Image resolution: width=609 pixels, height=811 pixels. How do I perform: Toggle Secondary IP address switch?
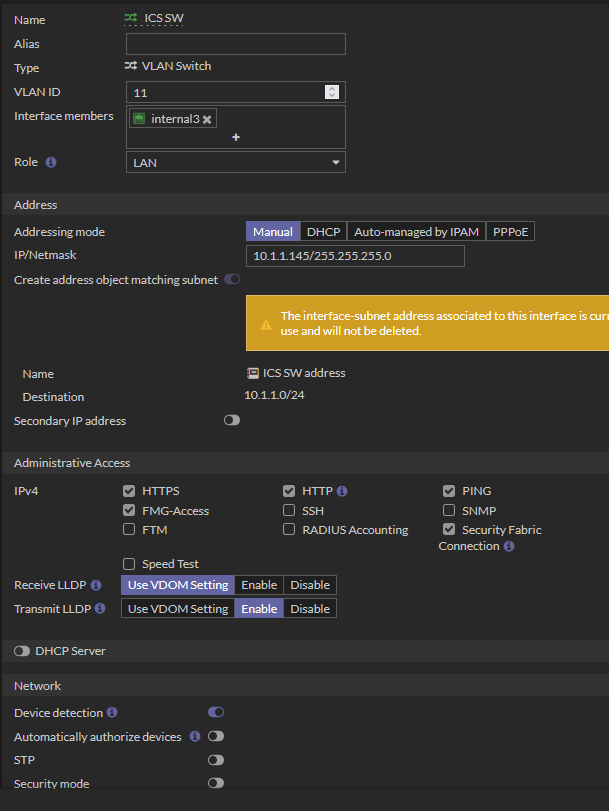point(232,421)
